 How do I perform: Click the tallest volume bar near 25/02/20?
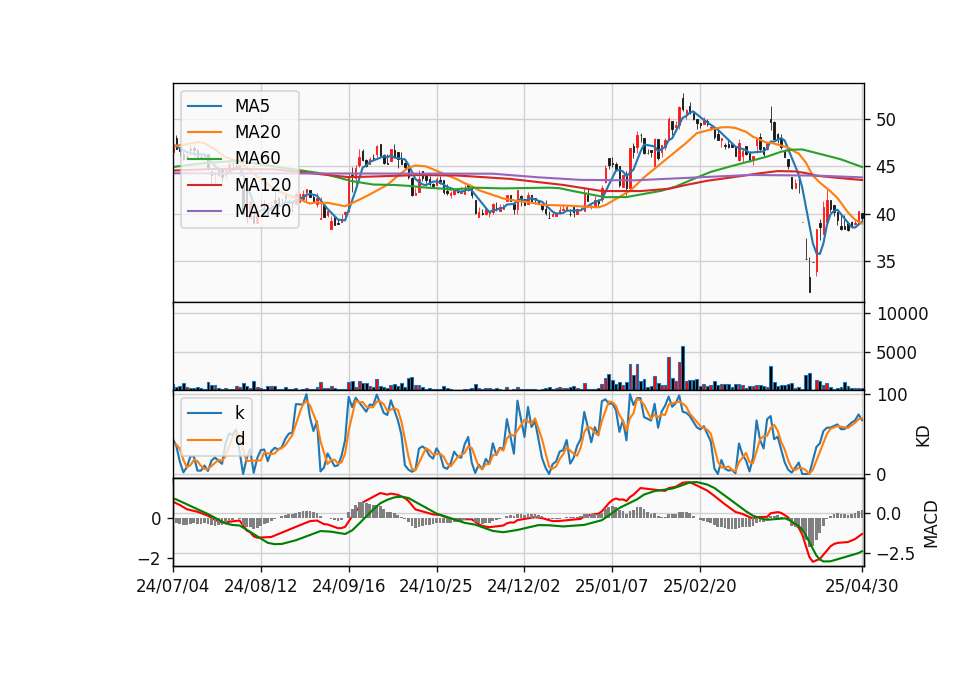pos(683,368)
